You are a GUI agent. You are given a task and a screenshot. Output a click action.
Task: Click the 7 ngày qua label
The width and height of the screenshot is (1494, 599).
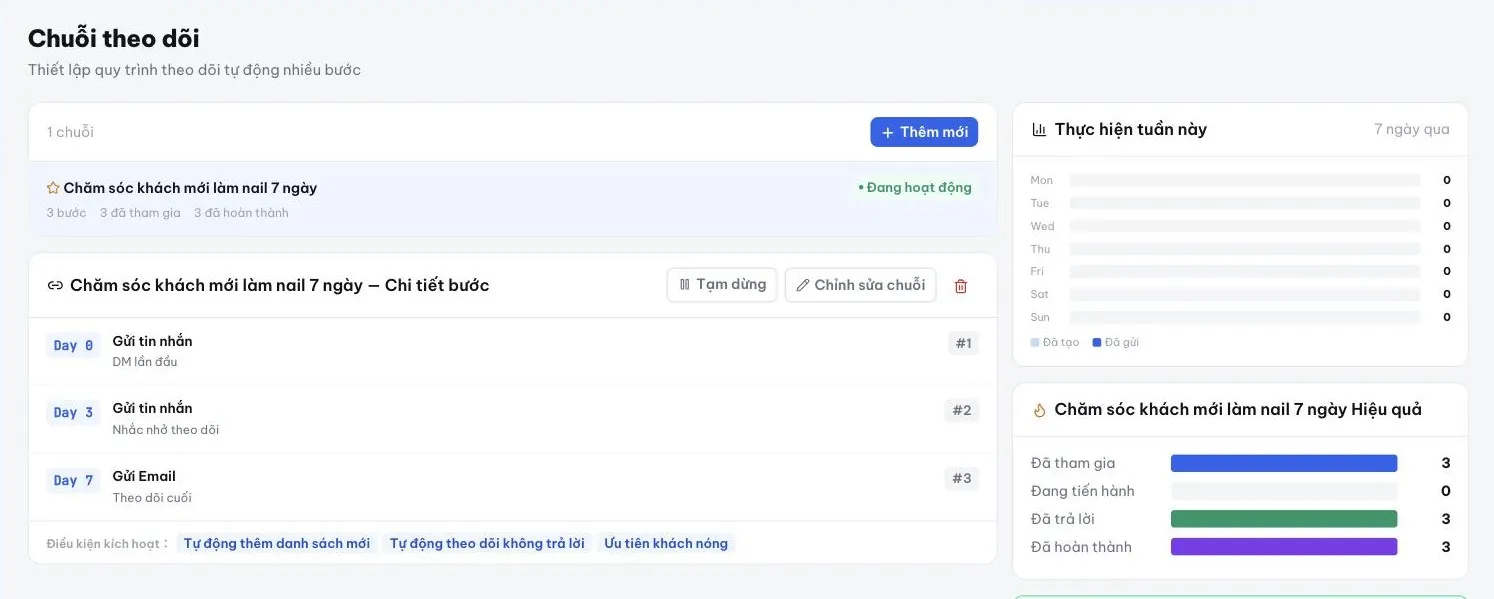tap(1411, 130)
